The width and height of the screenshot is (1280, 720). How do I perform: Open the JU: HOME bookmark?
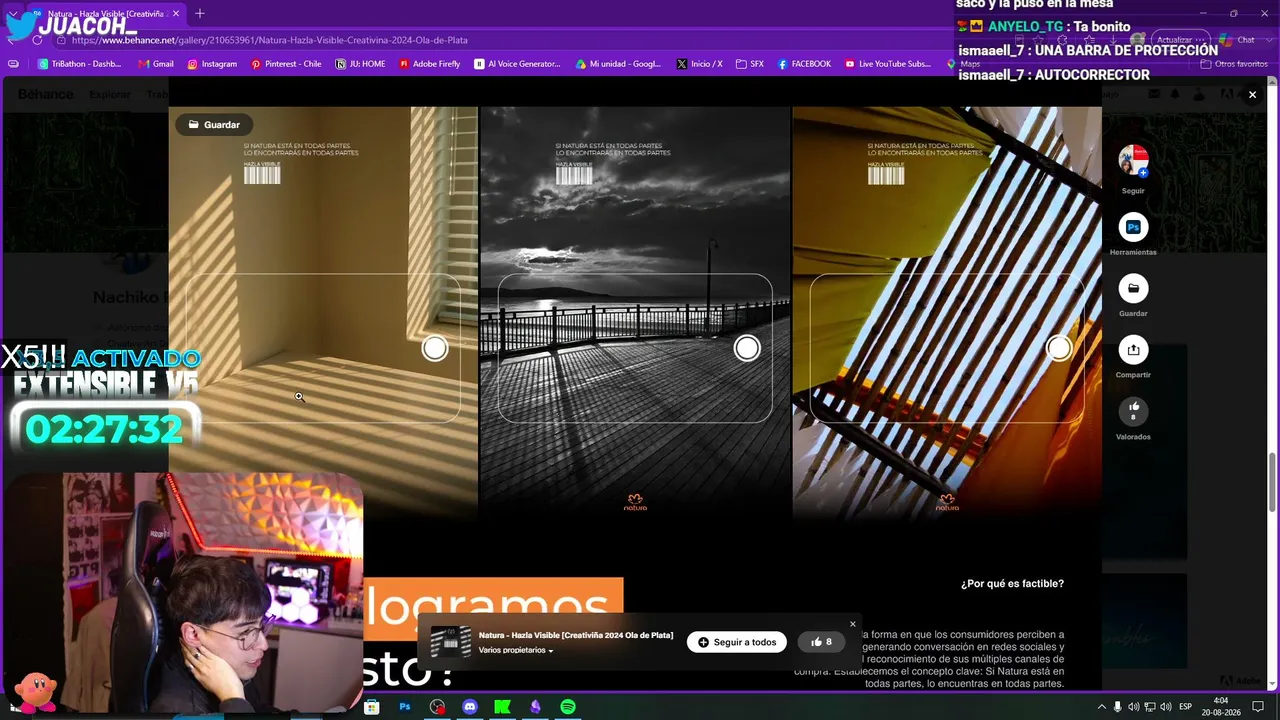click(x=360, y=64)
